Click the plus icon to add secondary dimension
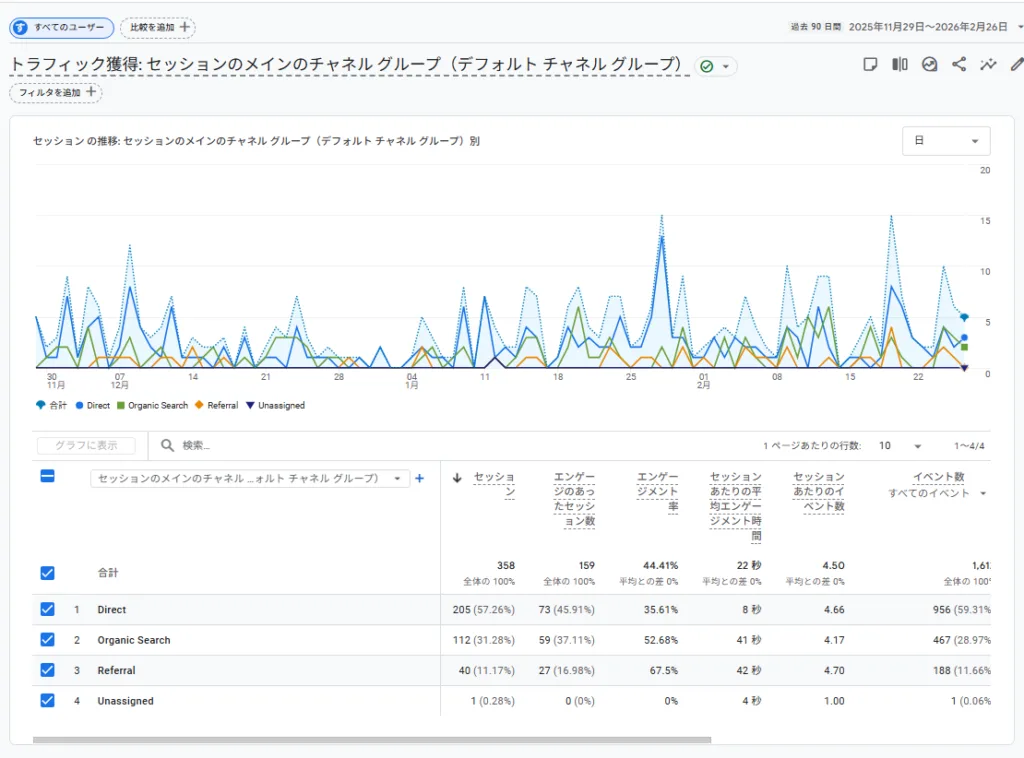Screen dimensions: 1024x758 (x=419, y=478)
